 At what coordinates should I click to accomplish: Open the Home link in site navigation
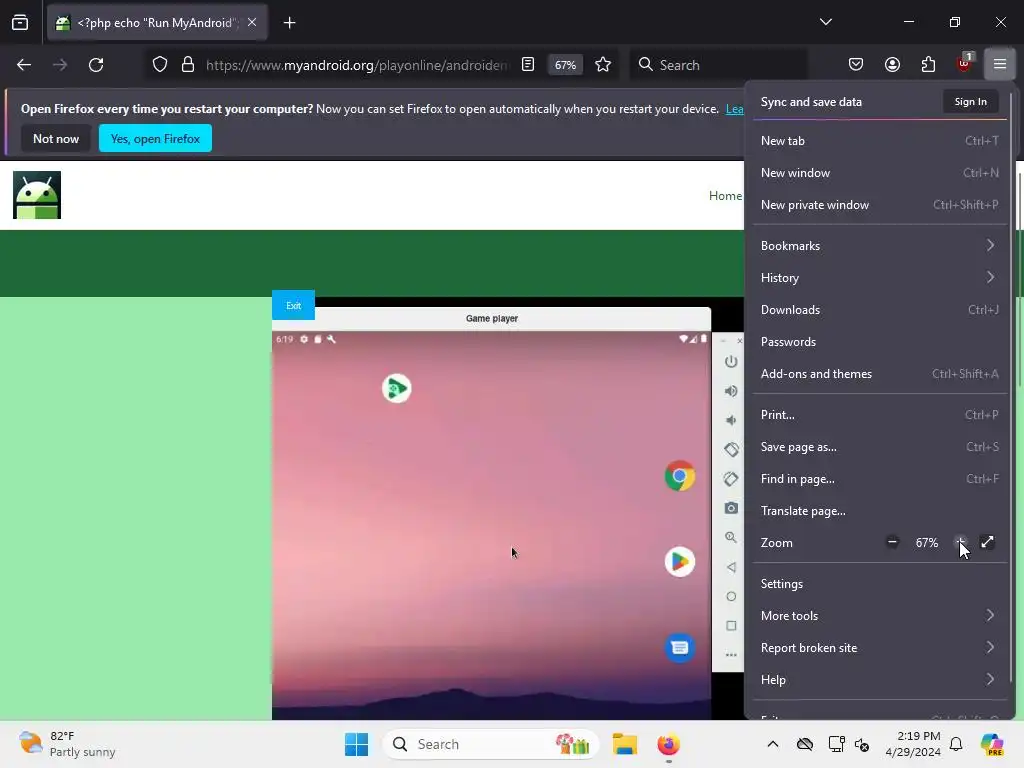pos(725,195)
